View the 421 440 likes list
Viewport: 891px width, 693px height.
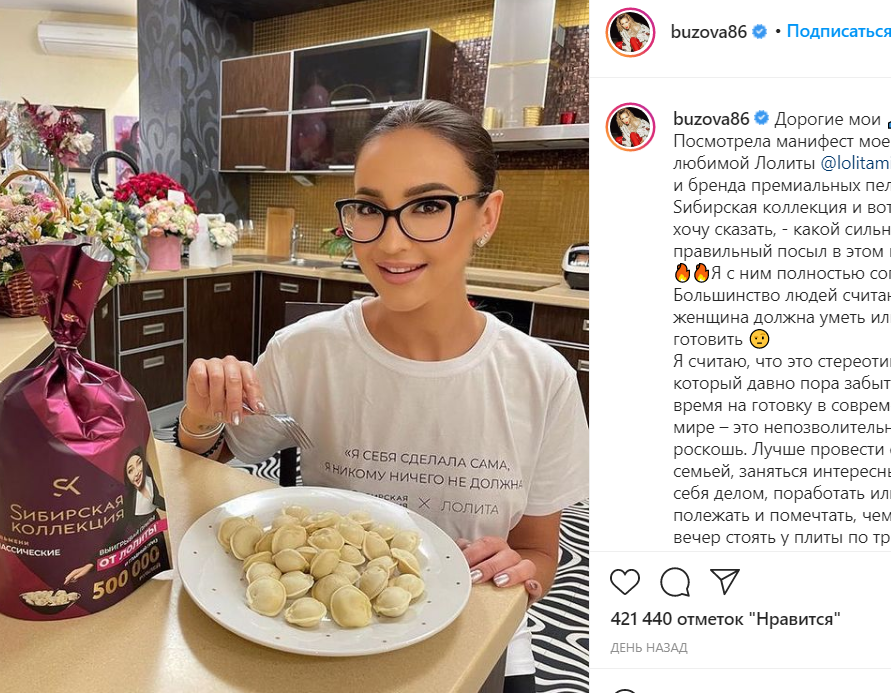pos(726,619)
